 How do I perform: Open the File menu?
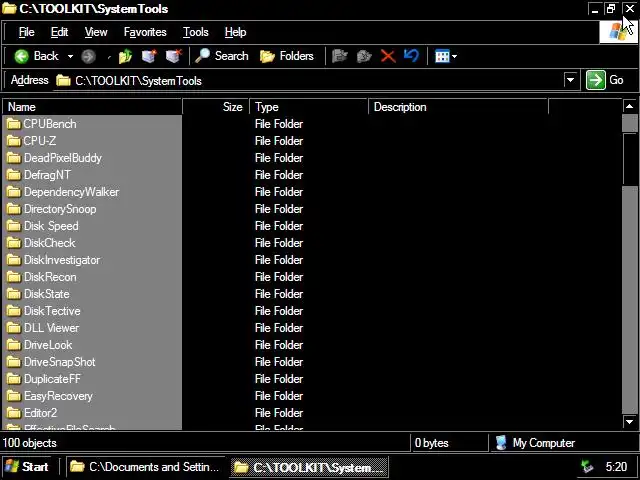[27, 32]
